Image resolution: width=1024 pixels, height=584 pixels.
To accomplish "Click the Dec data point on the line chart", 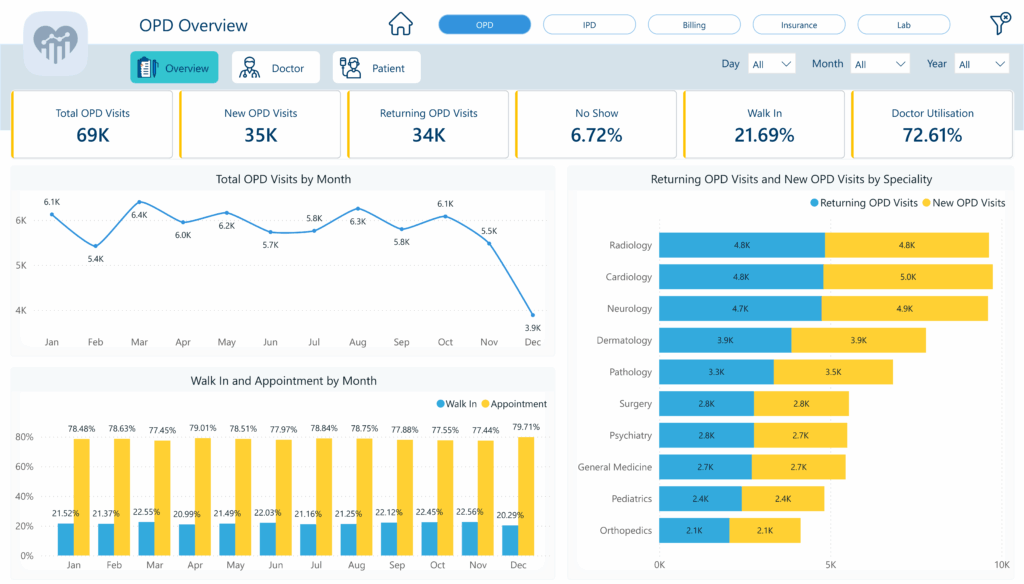I will 532,315.
